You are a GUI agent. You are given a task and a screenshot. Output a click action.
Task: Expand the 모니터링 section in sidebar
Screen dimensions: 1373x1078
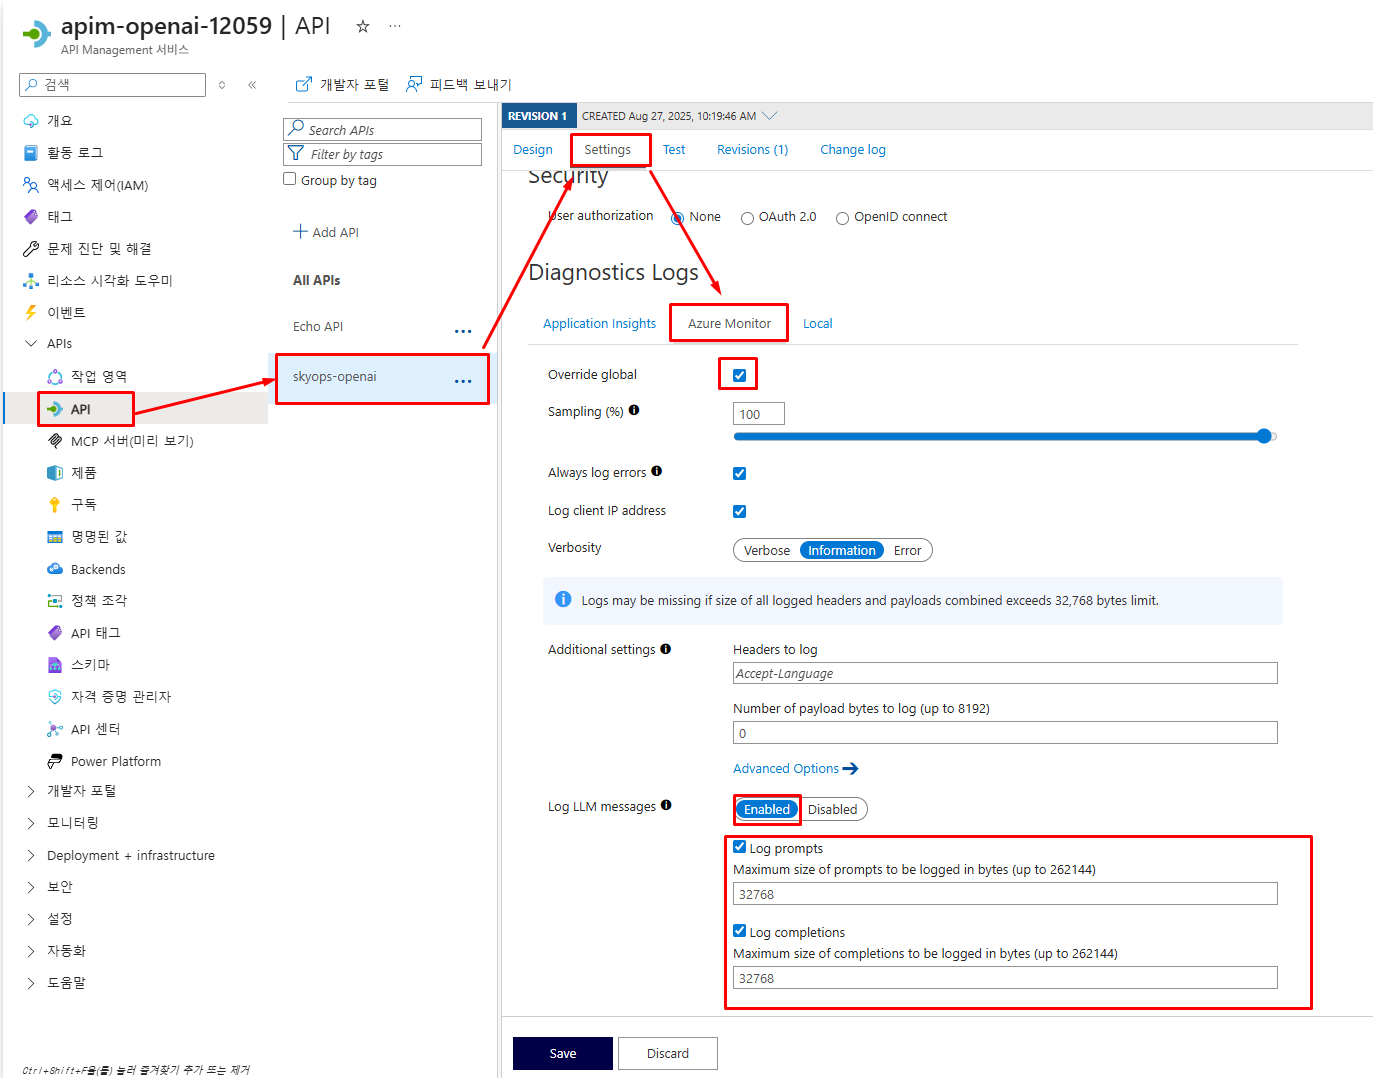(31, 823)
